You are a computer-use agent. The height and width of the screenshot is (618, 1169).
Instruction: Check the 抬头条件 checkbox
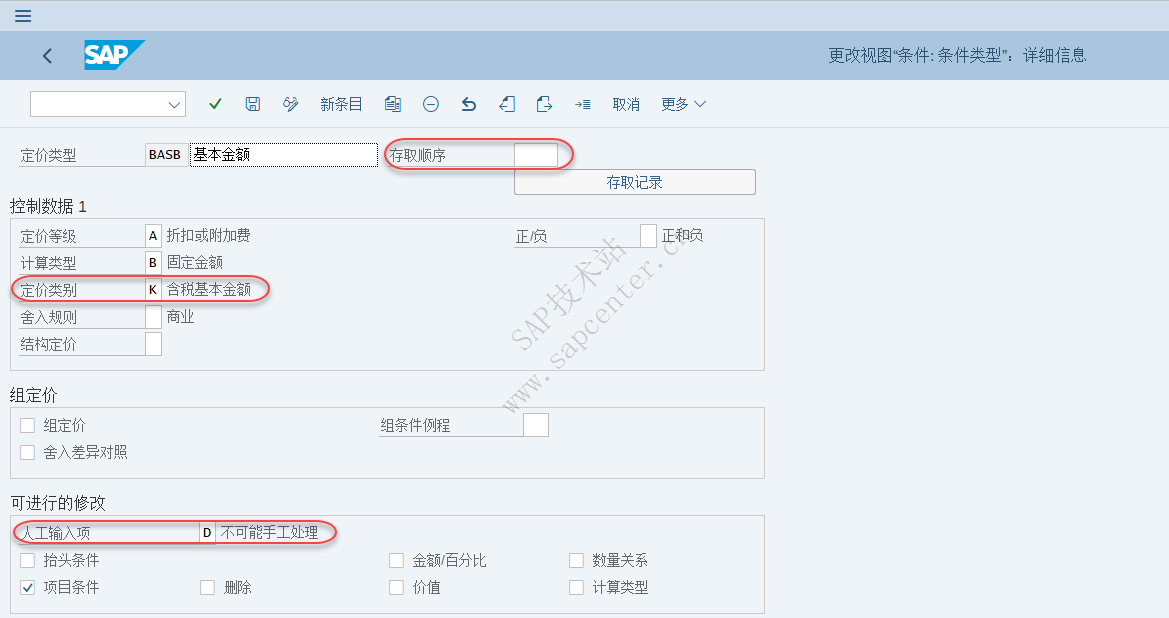pyautogui.click(x=27, y=560)
